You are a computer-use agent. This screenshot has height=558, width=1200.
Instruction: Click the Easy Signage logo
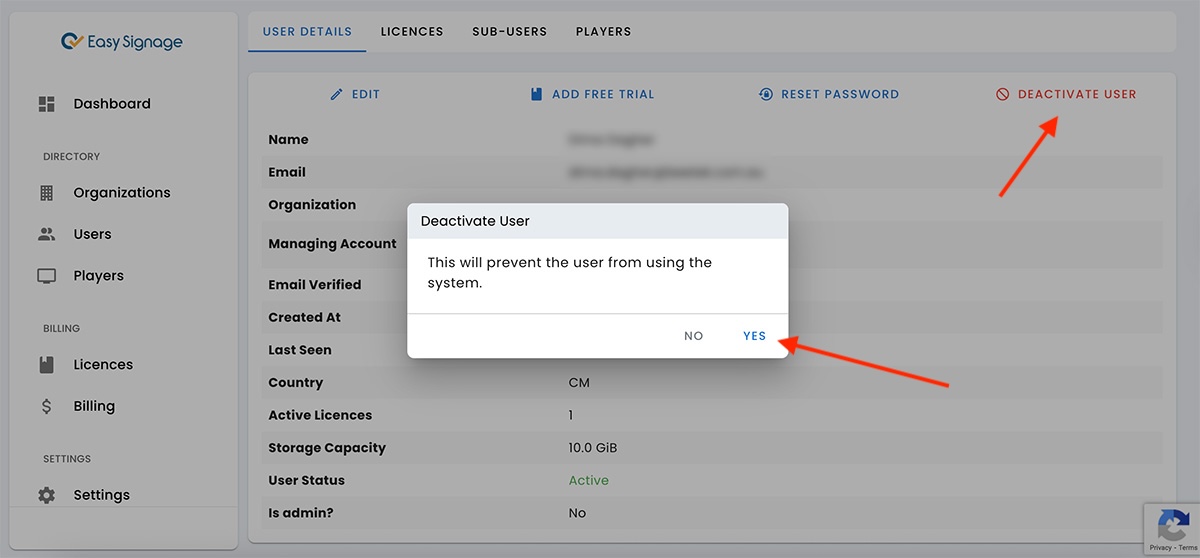pyautogui.click(x=121, y=42)
